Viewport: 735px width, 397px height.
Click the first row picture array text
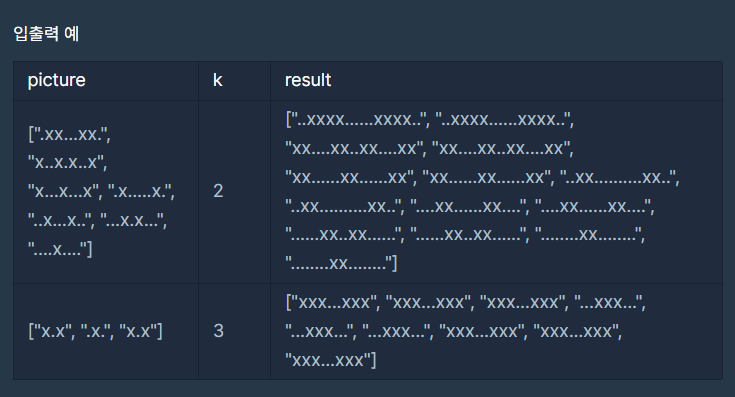click(x=101, y=192)
